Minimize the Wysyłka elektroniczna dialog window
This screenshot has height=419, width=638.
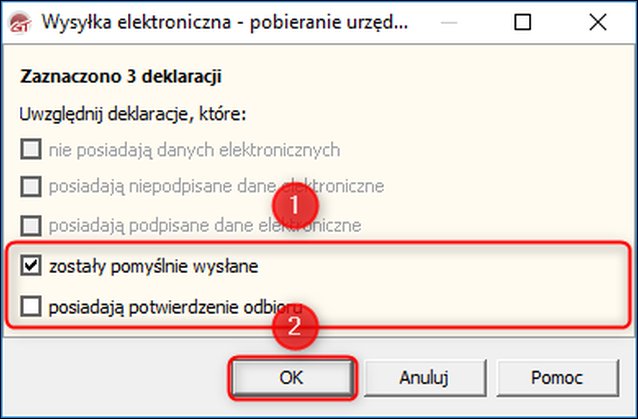click(449, 22)
